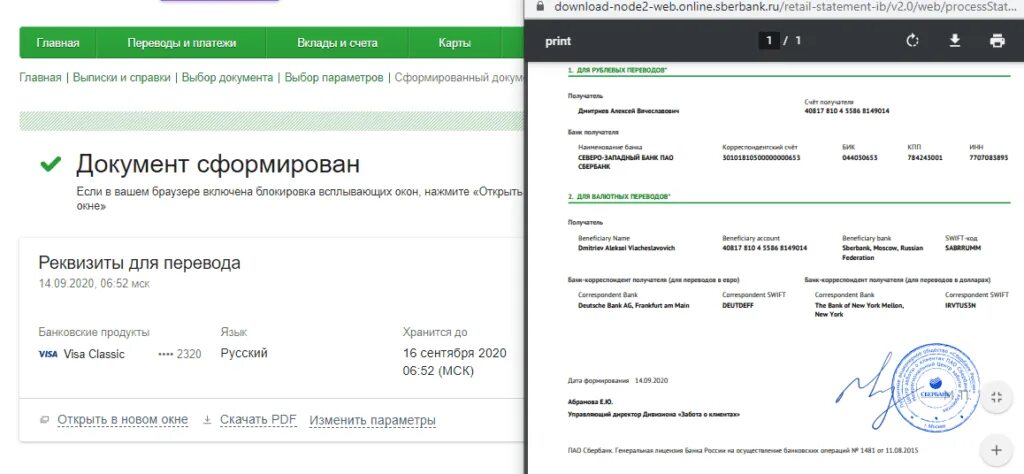This screenshot has width=1024, height=474.
Task: Click the lock icon in address bar
Action: point(539,7)
